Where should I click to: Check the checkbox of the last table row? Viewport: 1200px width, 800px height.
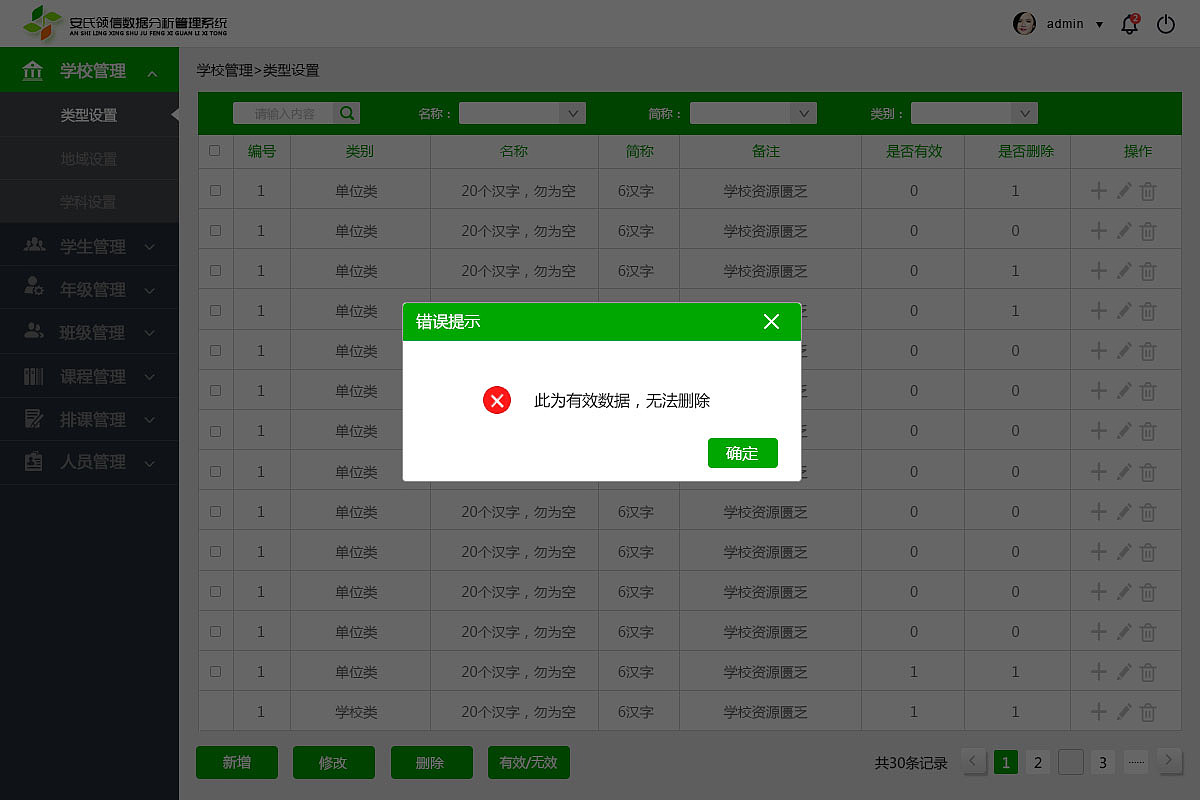tap(215, 711)
